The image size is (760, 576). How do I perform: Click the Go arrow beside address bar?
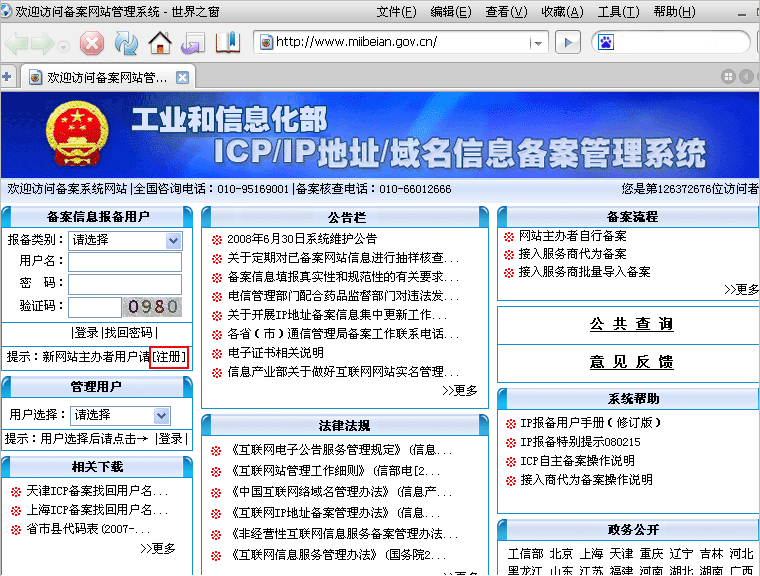click(567, 43)
